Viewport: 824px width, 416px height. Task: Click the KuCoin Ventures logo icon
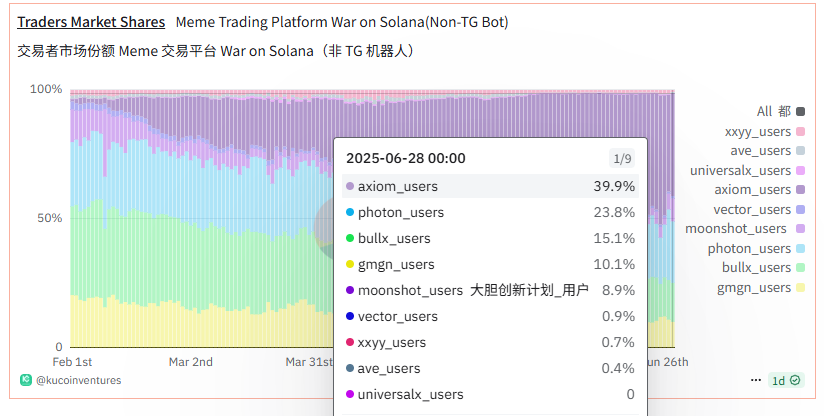click(26, 380)
